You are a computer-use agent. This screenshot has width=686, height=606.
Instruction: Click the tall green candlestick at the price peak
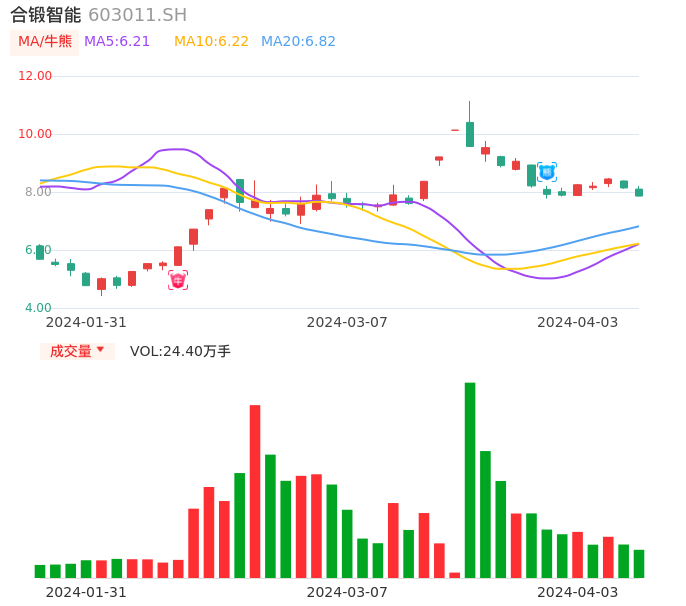(470, 134)
